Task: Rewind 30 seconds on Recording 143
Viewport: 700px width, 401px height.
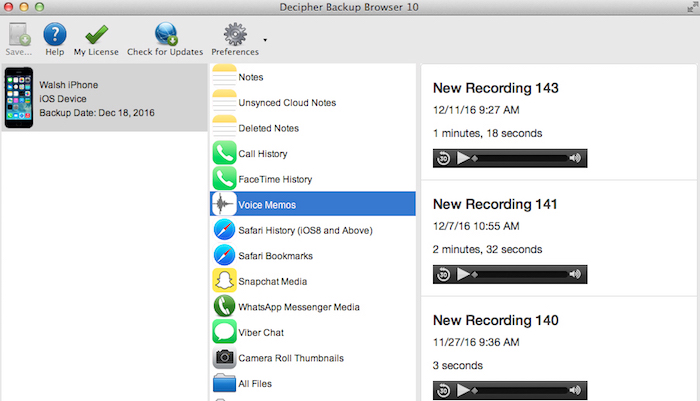Action: click(443, 158)
